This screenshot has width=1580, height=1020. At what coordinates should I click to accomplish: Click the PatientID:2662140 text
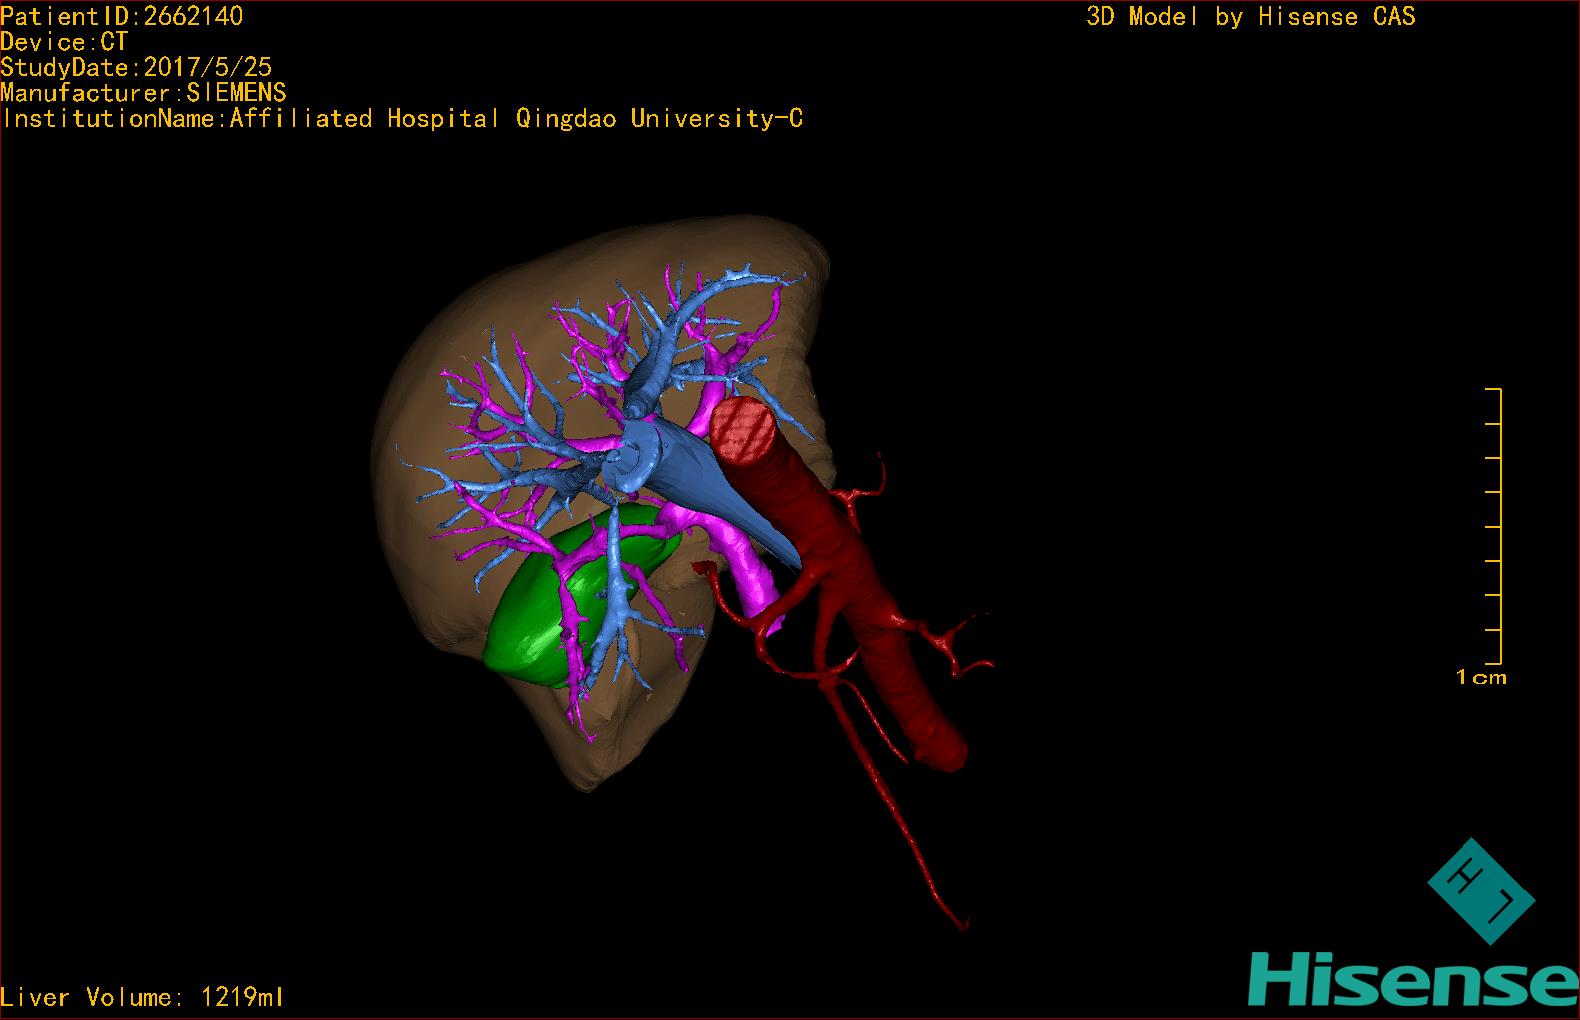[122, 16]
